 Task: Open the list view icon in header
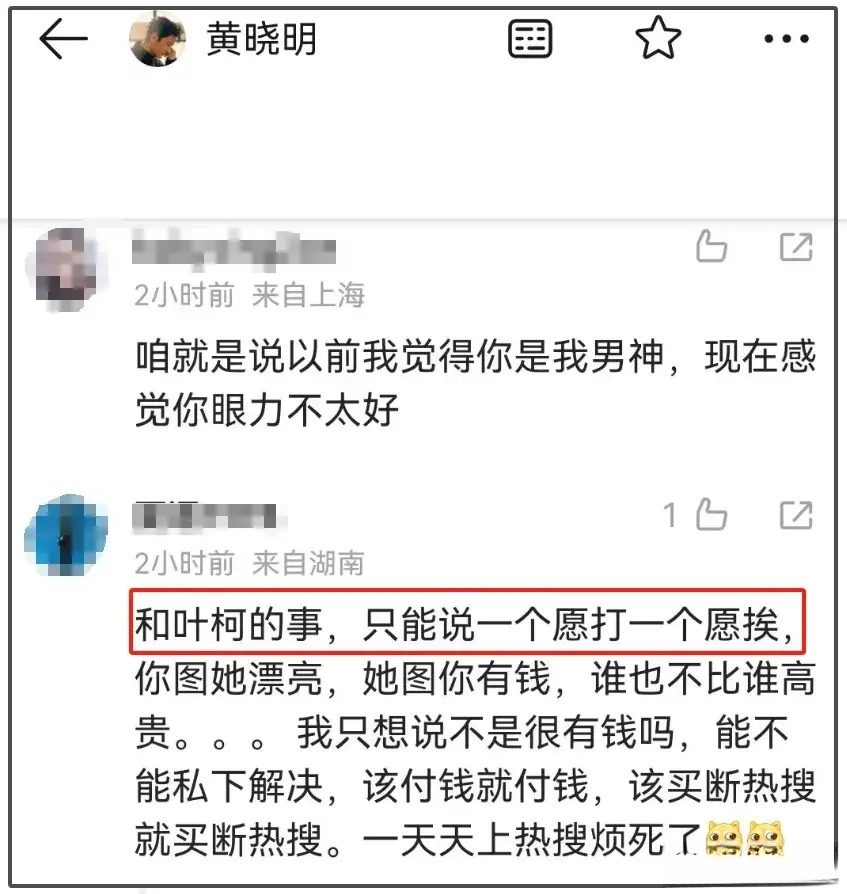click(530, 39)
